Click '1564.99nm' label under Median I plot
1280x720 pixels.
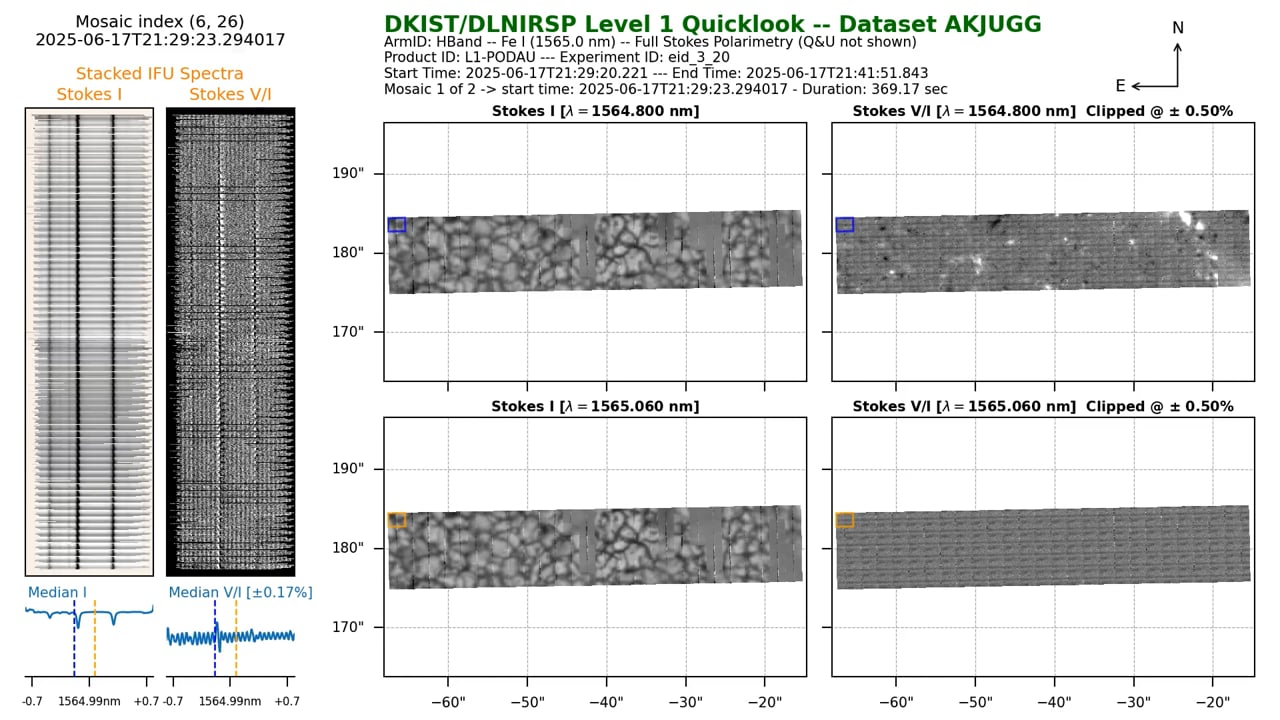click(89, 702)
